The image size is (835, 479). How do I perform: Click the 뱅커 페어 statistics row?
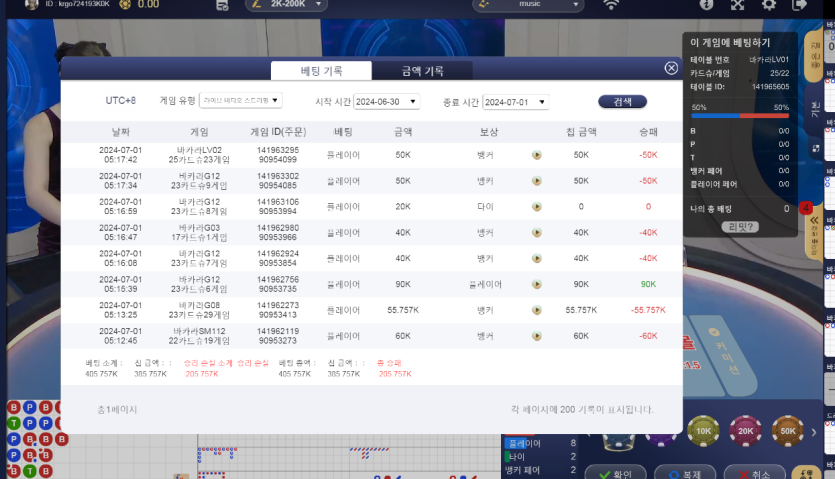click(x=541, y=470)
